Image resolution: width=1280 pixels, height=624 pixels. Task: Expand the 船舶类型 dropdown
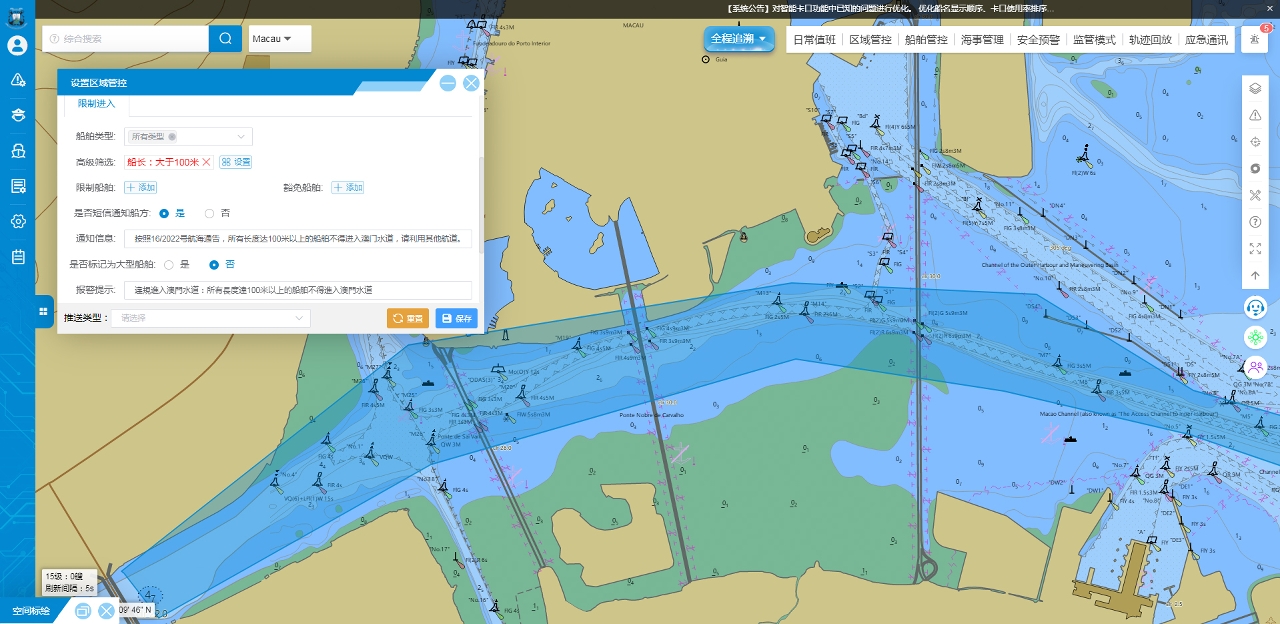click(x=189, y=136)
